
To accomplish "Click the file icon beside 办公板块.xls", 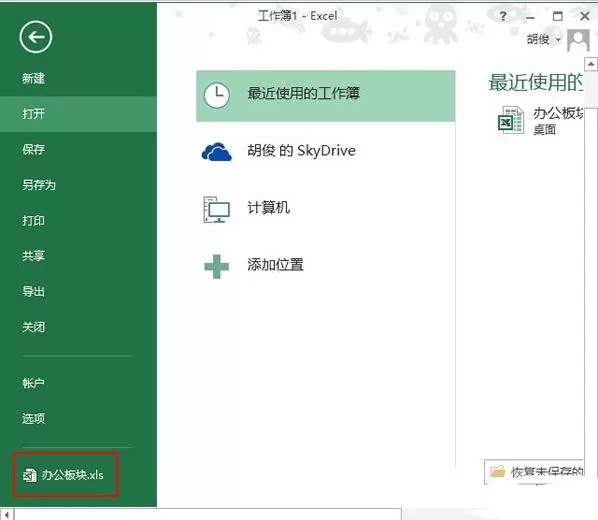I will pos(30,475).
